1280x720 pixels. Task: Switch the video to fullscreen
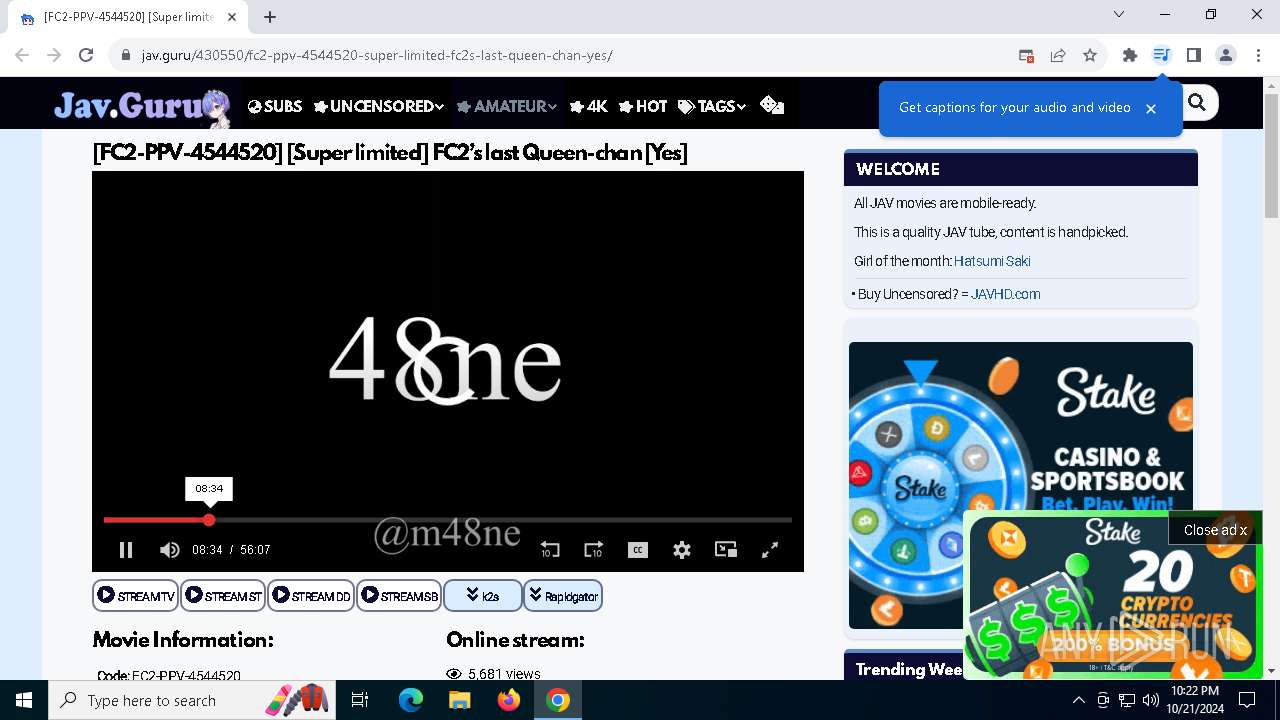(x=770, y=550)
